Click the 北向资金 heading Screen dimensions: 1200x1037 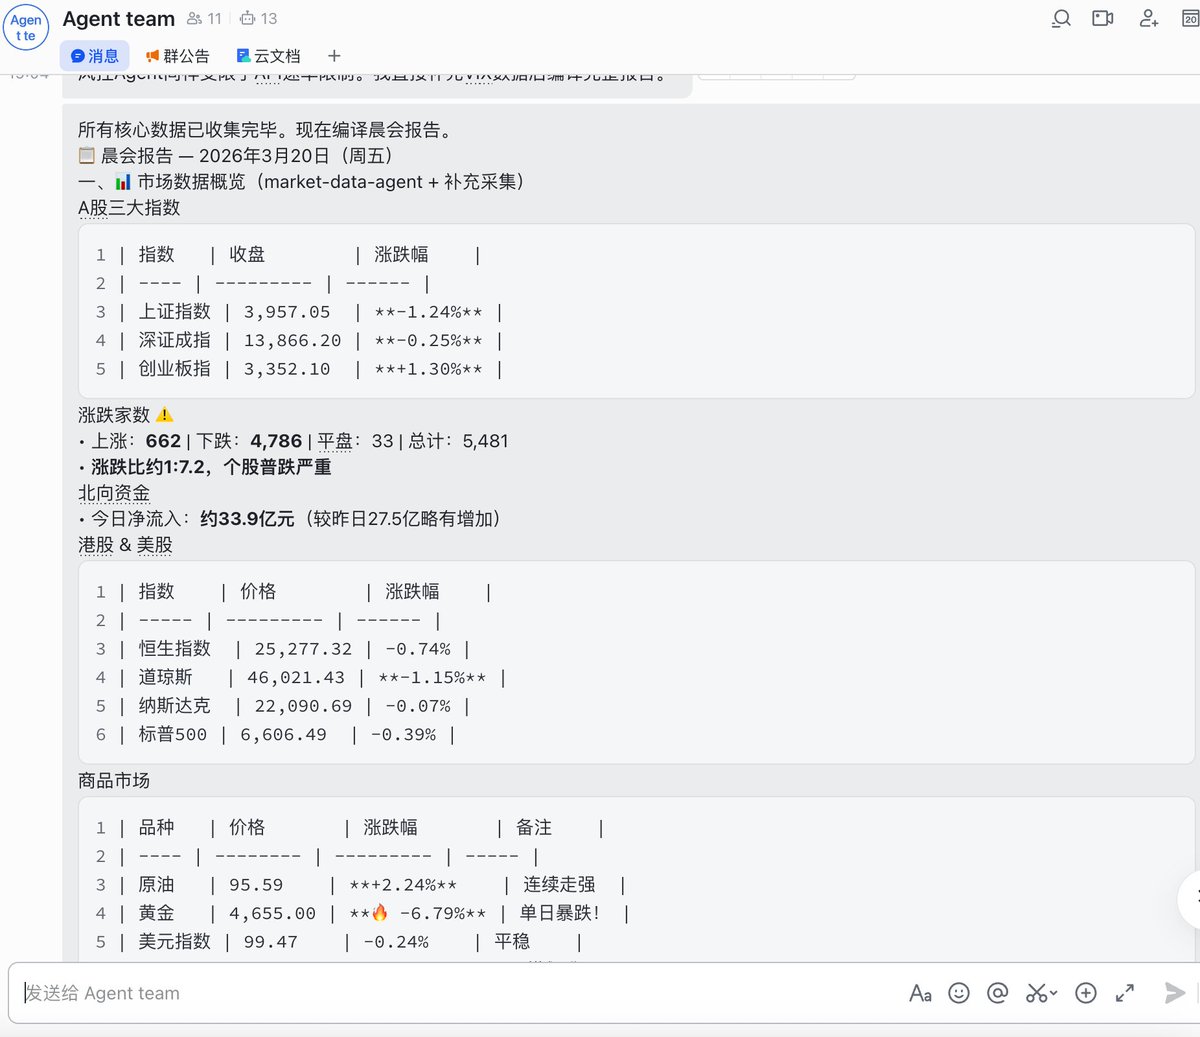(114, 493)
